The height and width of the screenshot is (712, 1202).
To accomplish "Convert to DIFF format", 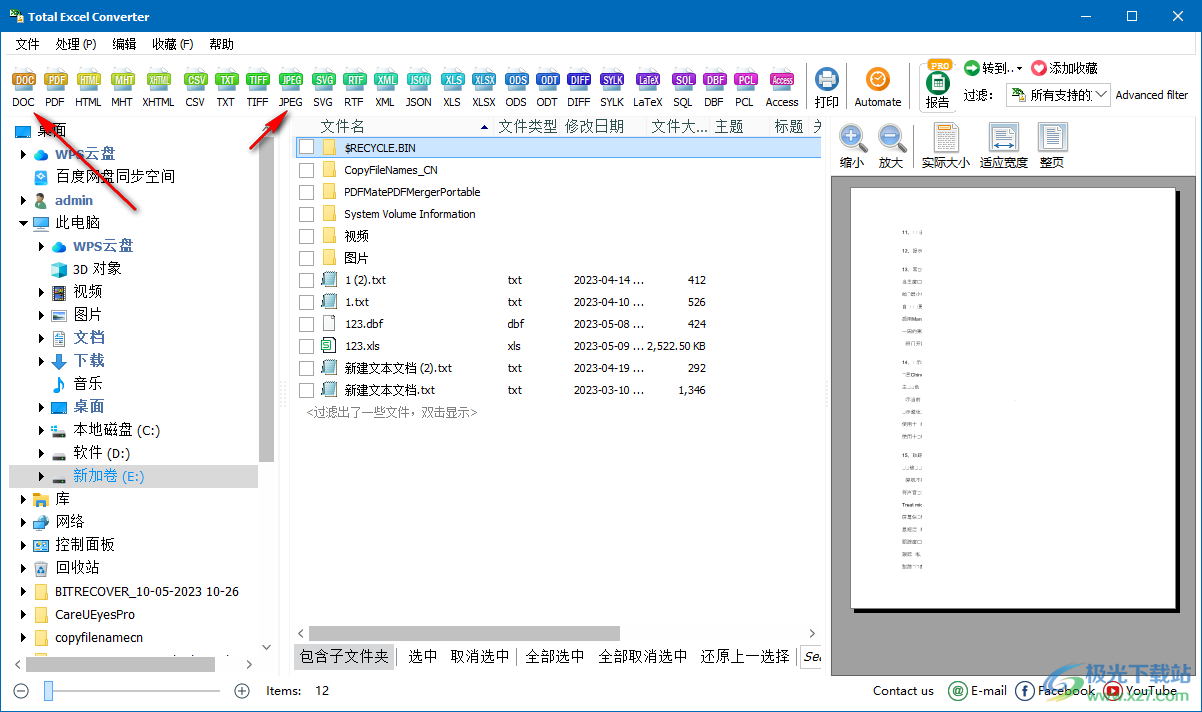I will [x=579, y=88].
